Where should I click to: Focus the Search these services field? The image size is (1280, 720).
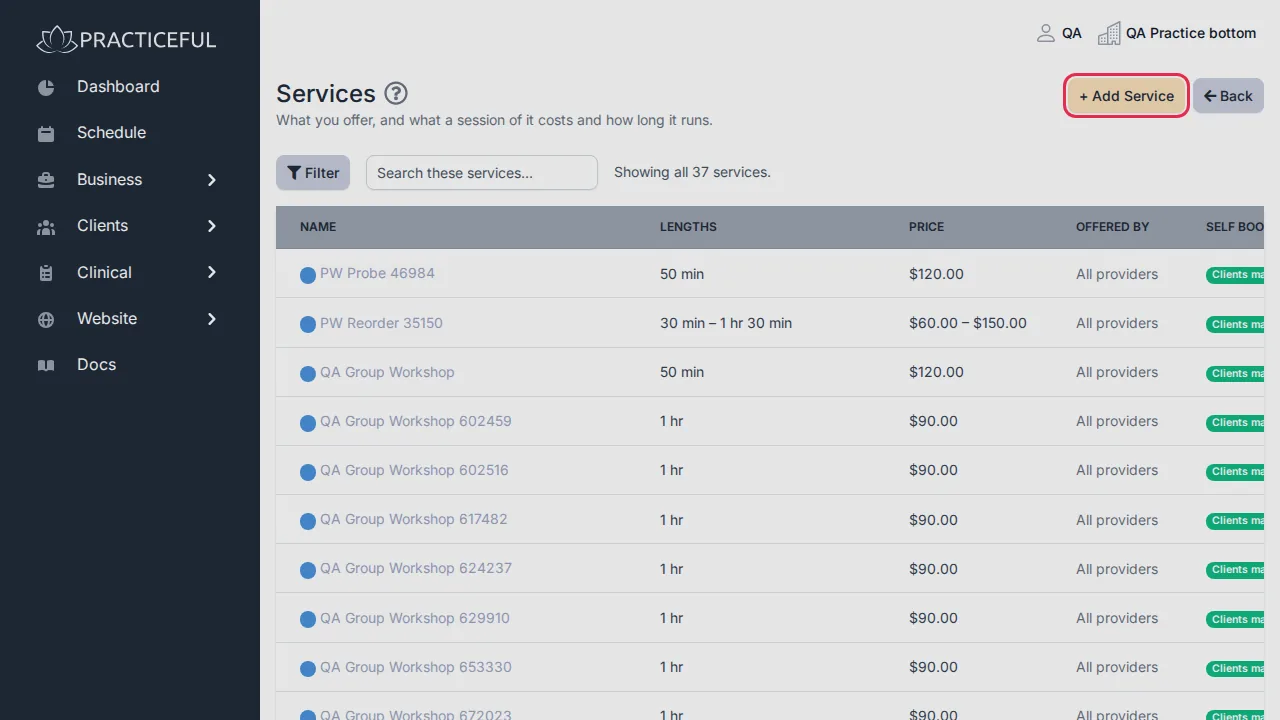[x=482, y=173]
